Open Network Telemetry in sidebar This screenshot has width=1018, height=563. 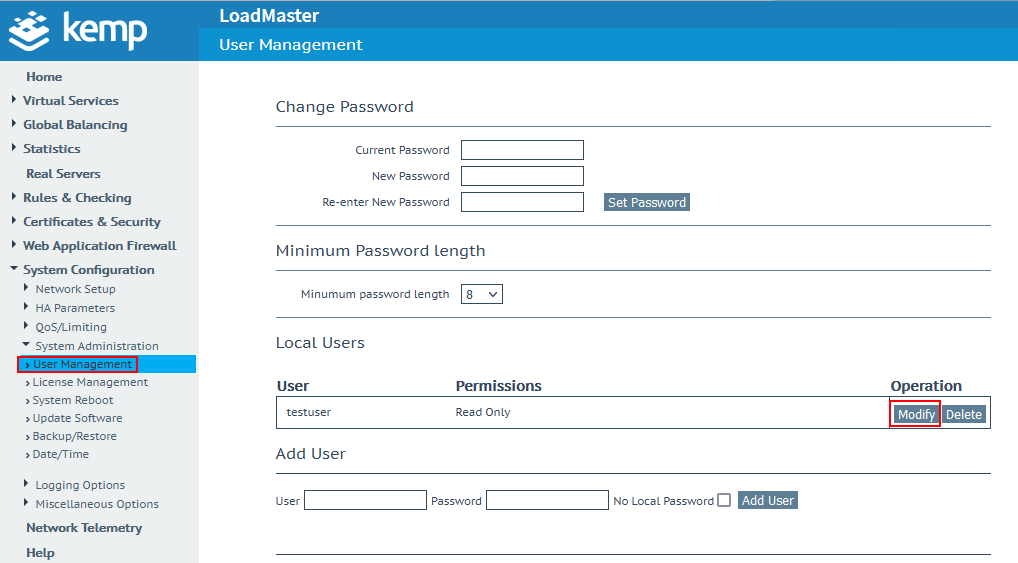coord(84,528)
